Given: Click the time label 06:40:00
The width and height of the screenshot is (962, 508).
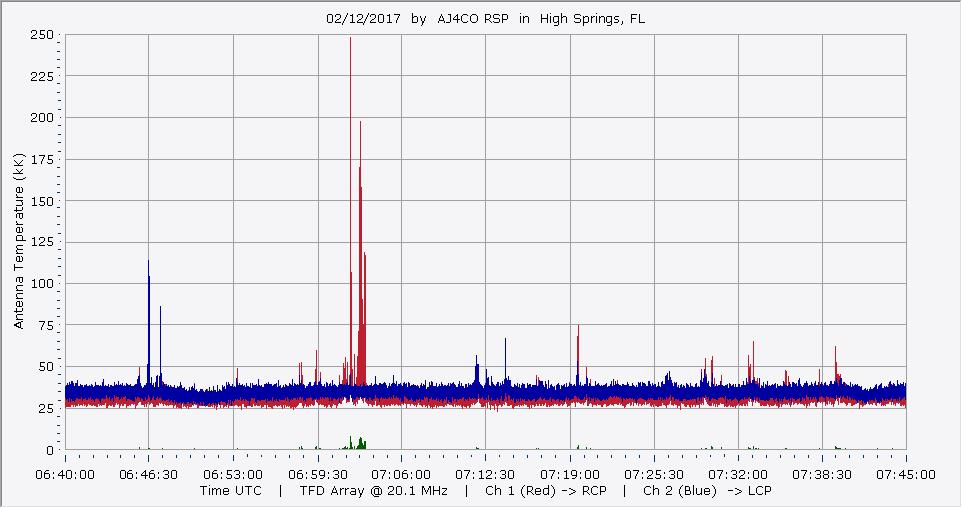Looking at the screenshot, I should [x=66, y=475].
